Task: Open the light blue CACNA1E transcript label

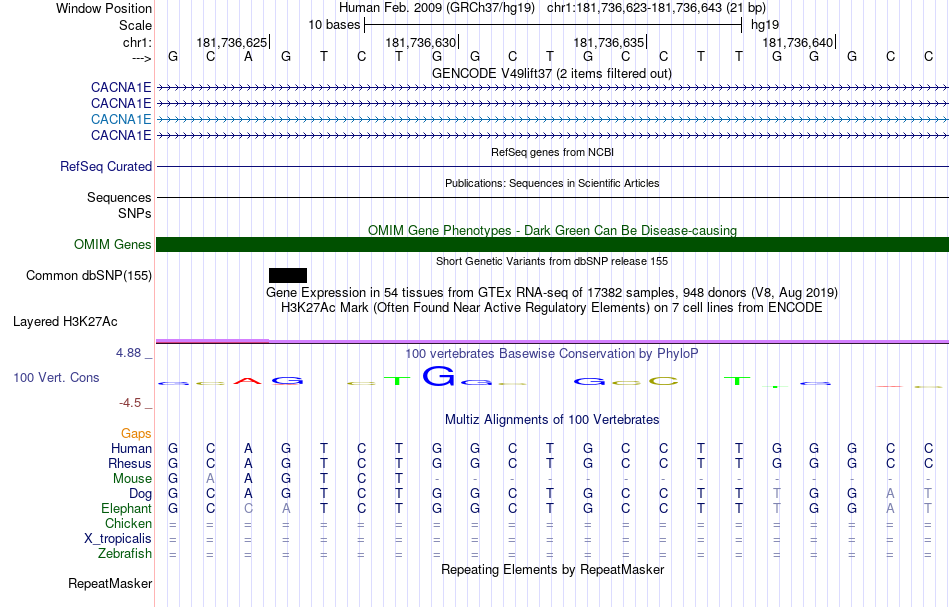Action: (x=121, y=119)
